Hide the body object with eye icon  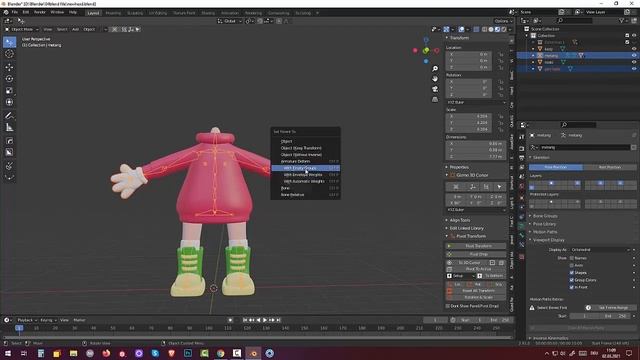point(634,49)
